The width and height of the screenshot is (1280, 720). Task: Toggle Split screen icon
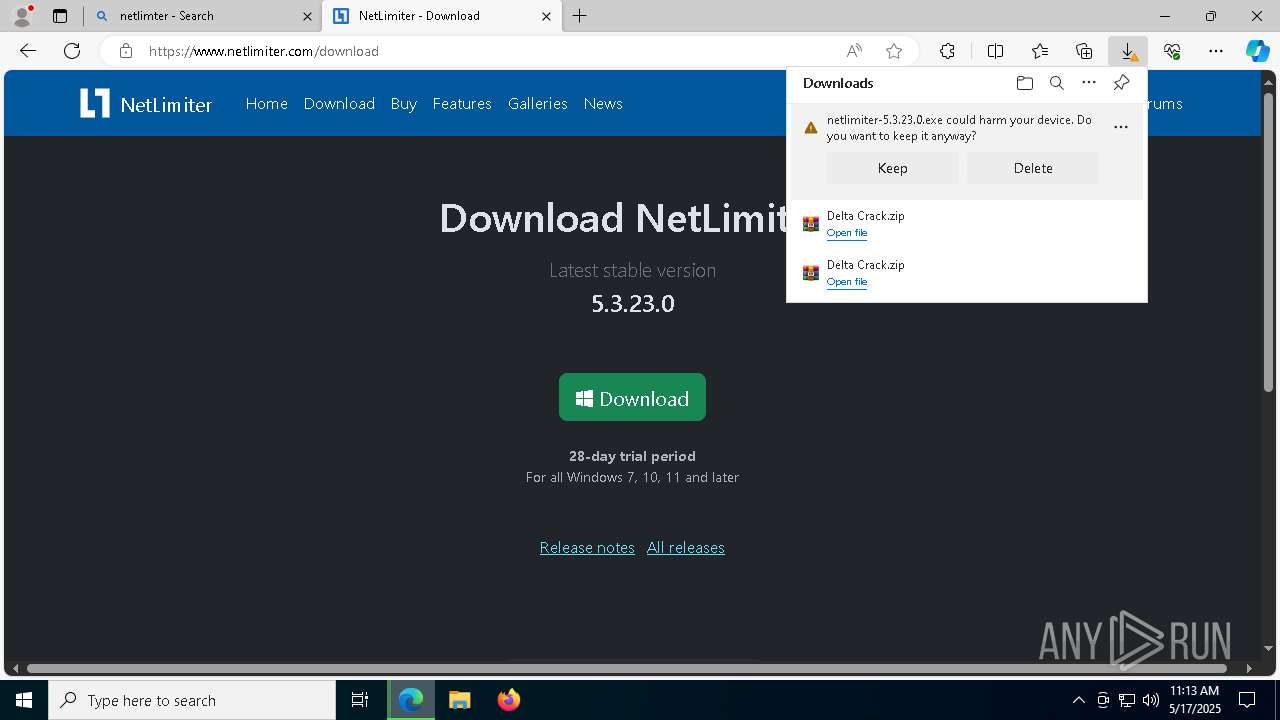(996, 51)
